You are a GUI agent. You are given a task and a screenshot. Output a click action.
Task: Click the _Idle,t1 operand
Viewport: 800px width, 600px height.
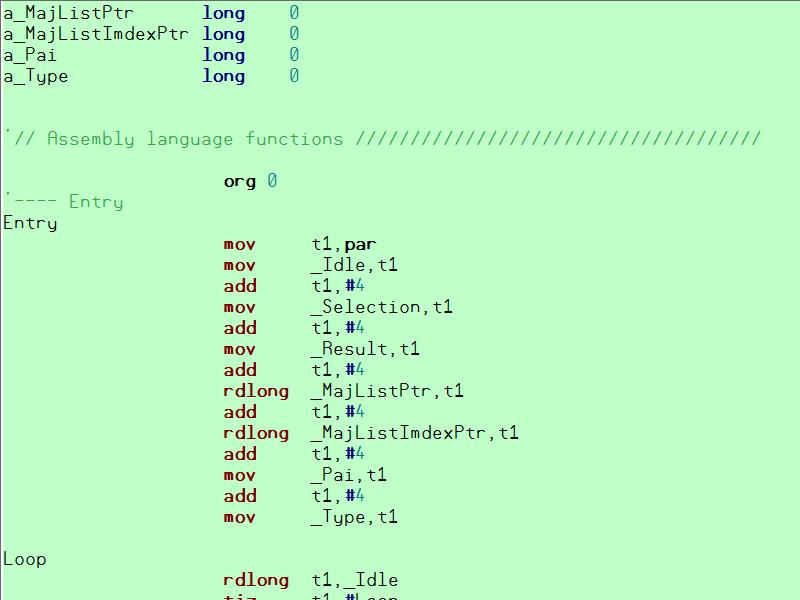tap(354, 265)
